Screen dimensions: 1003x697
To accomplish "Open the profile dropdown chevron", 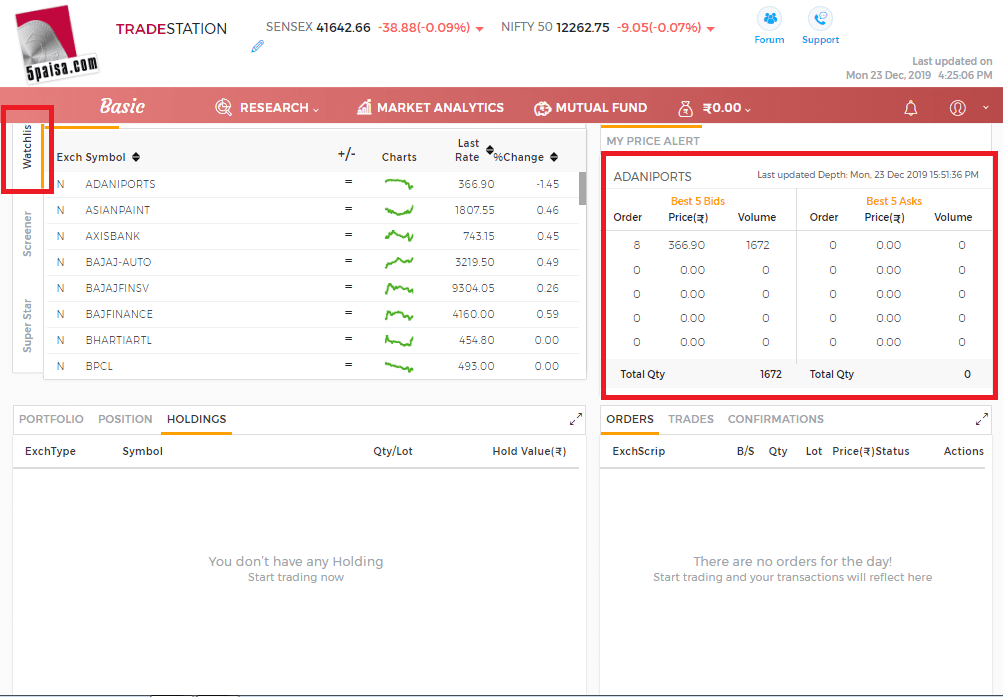I will tap(986, 107).
